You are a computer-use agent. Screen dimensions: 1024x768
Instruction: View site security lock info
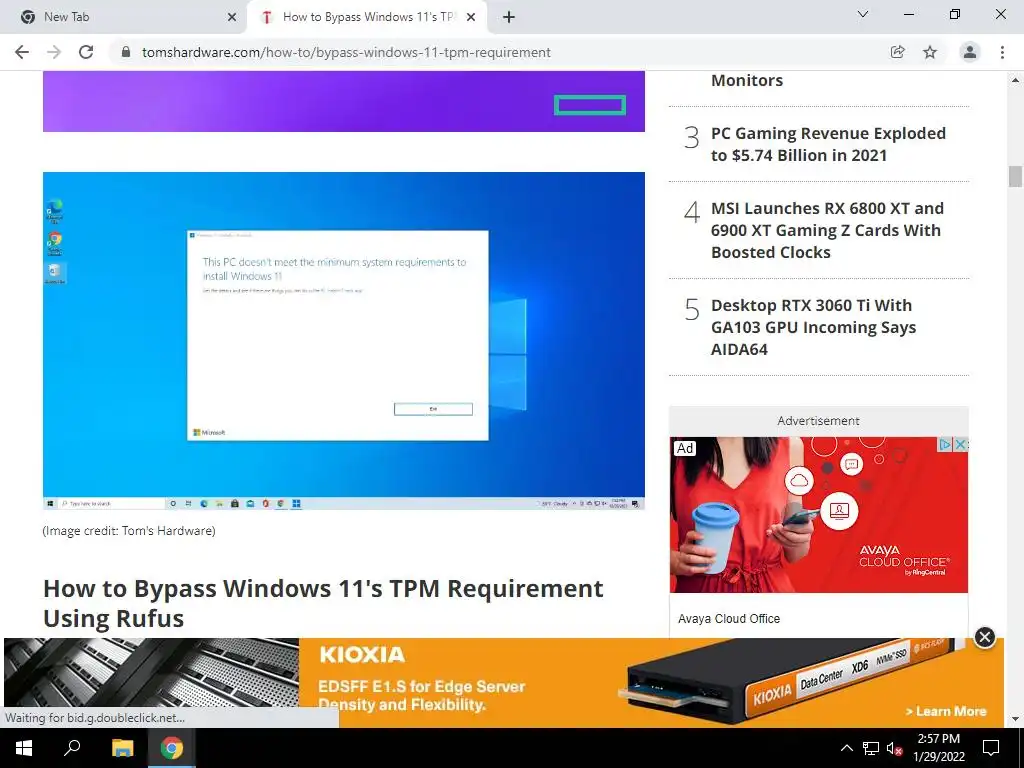(126, 52)
